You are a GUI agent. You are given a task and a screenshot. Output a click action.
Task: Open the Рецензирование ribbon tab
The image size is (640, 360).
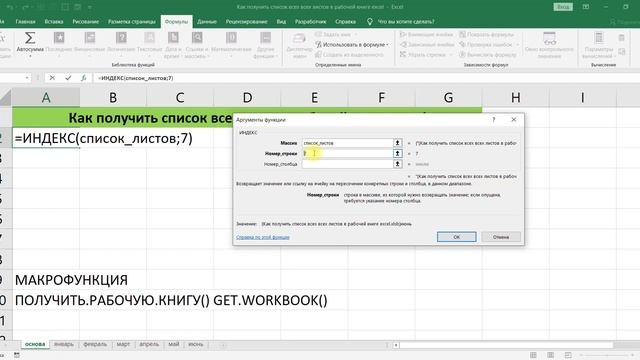tap(246, 22)
